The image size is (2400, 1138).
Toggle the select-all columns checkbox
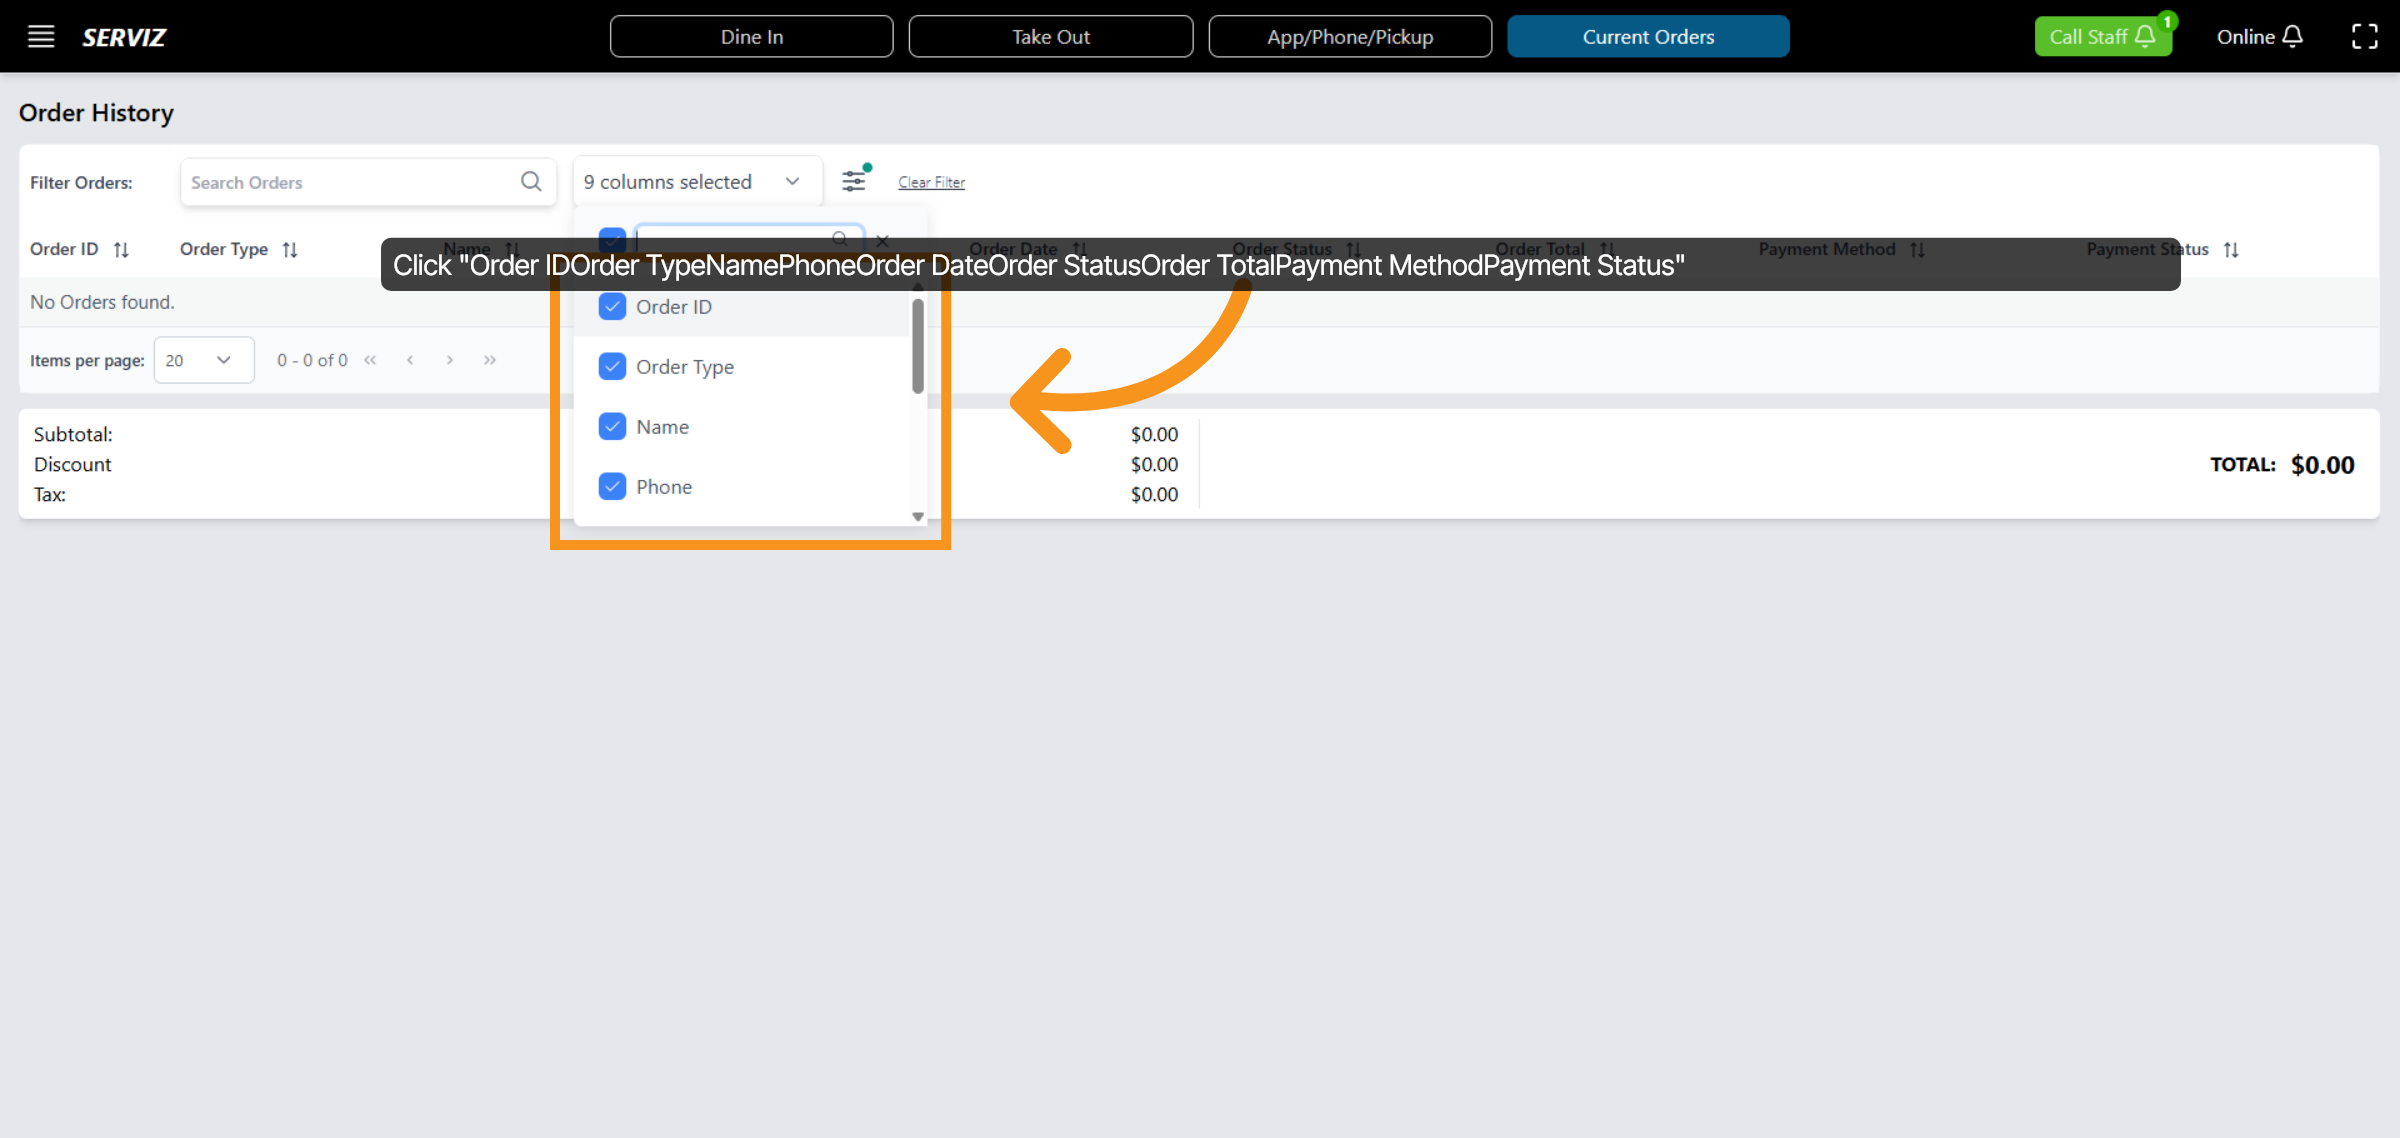(612, 240)
